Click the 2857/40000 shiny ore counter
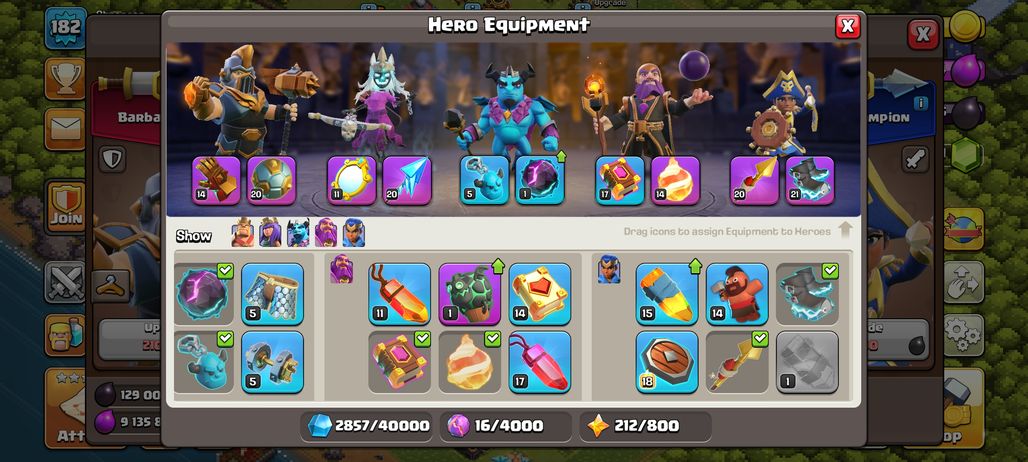This screenshot has width=1028, height=462. tap(369, 426)
